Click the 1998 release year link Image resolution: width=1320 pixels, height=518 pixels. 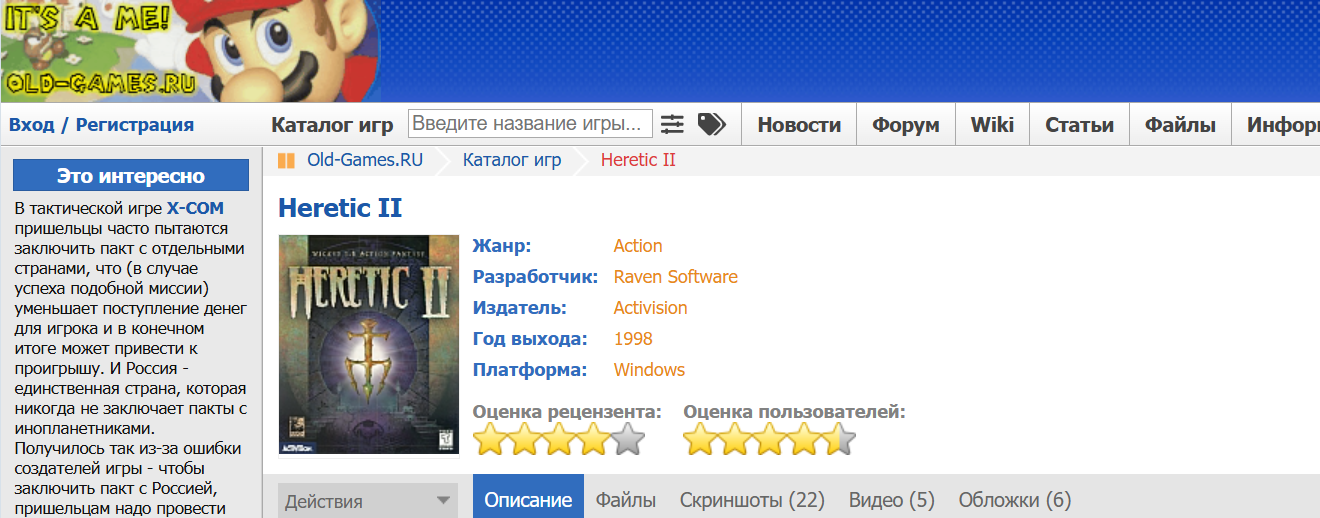click(x=633, y=339)
